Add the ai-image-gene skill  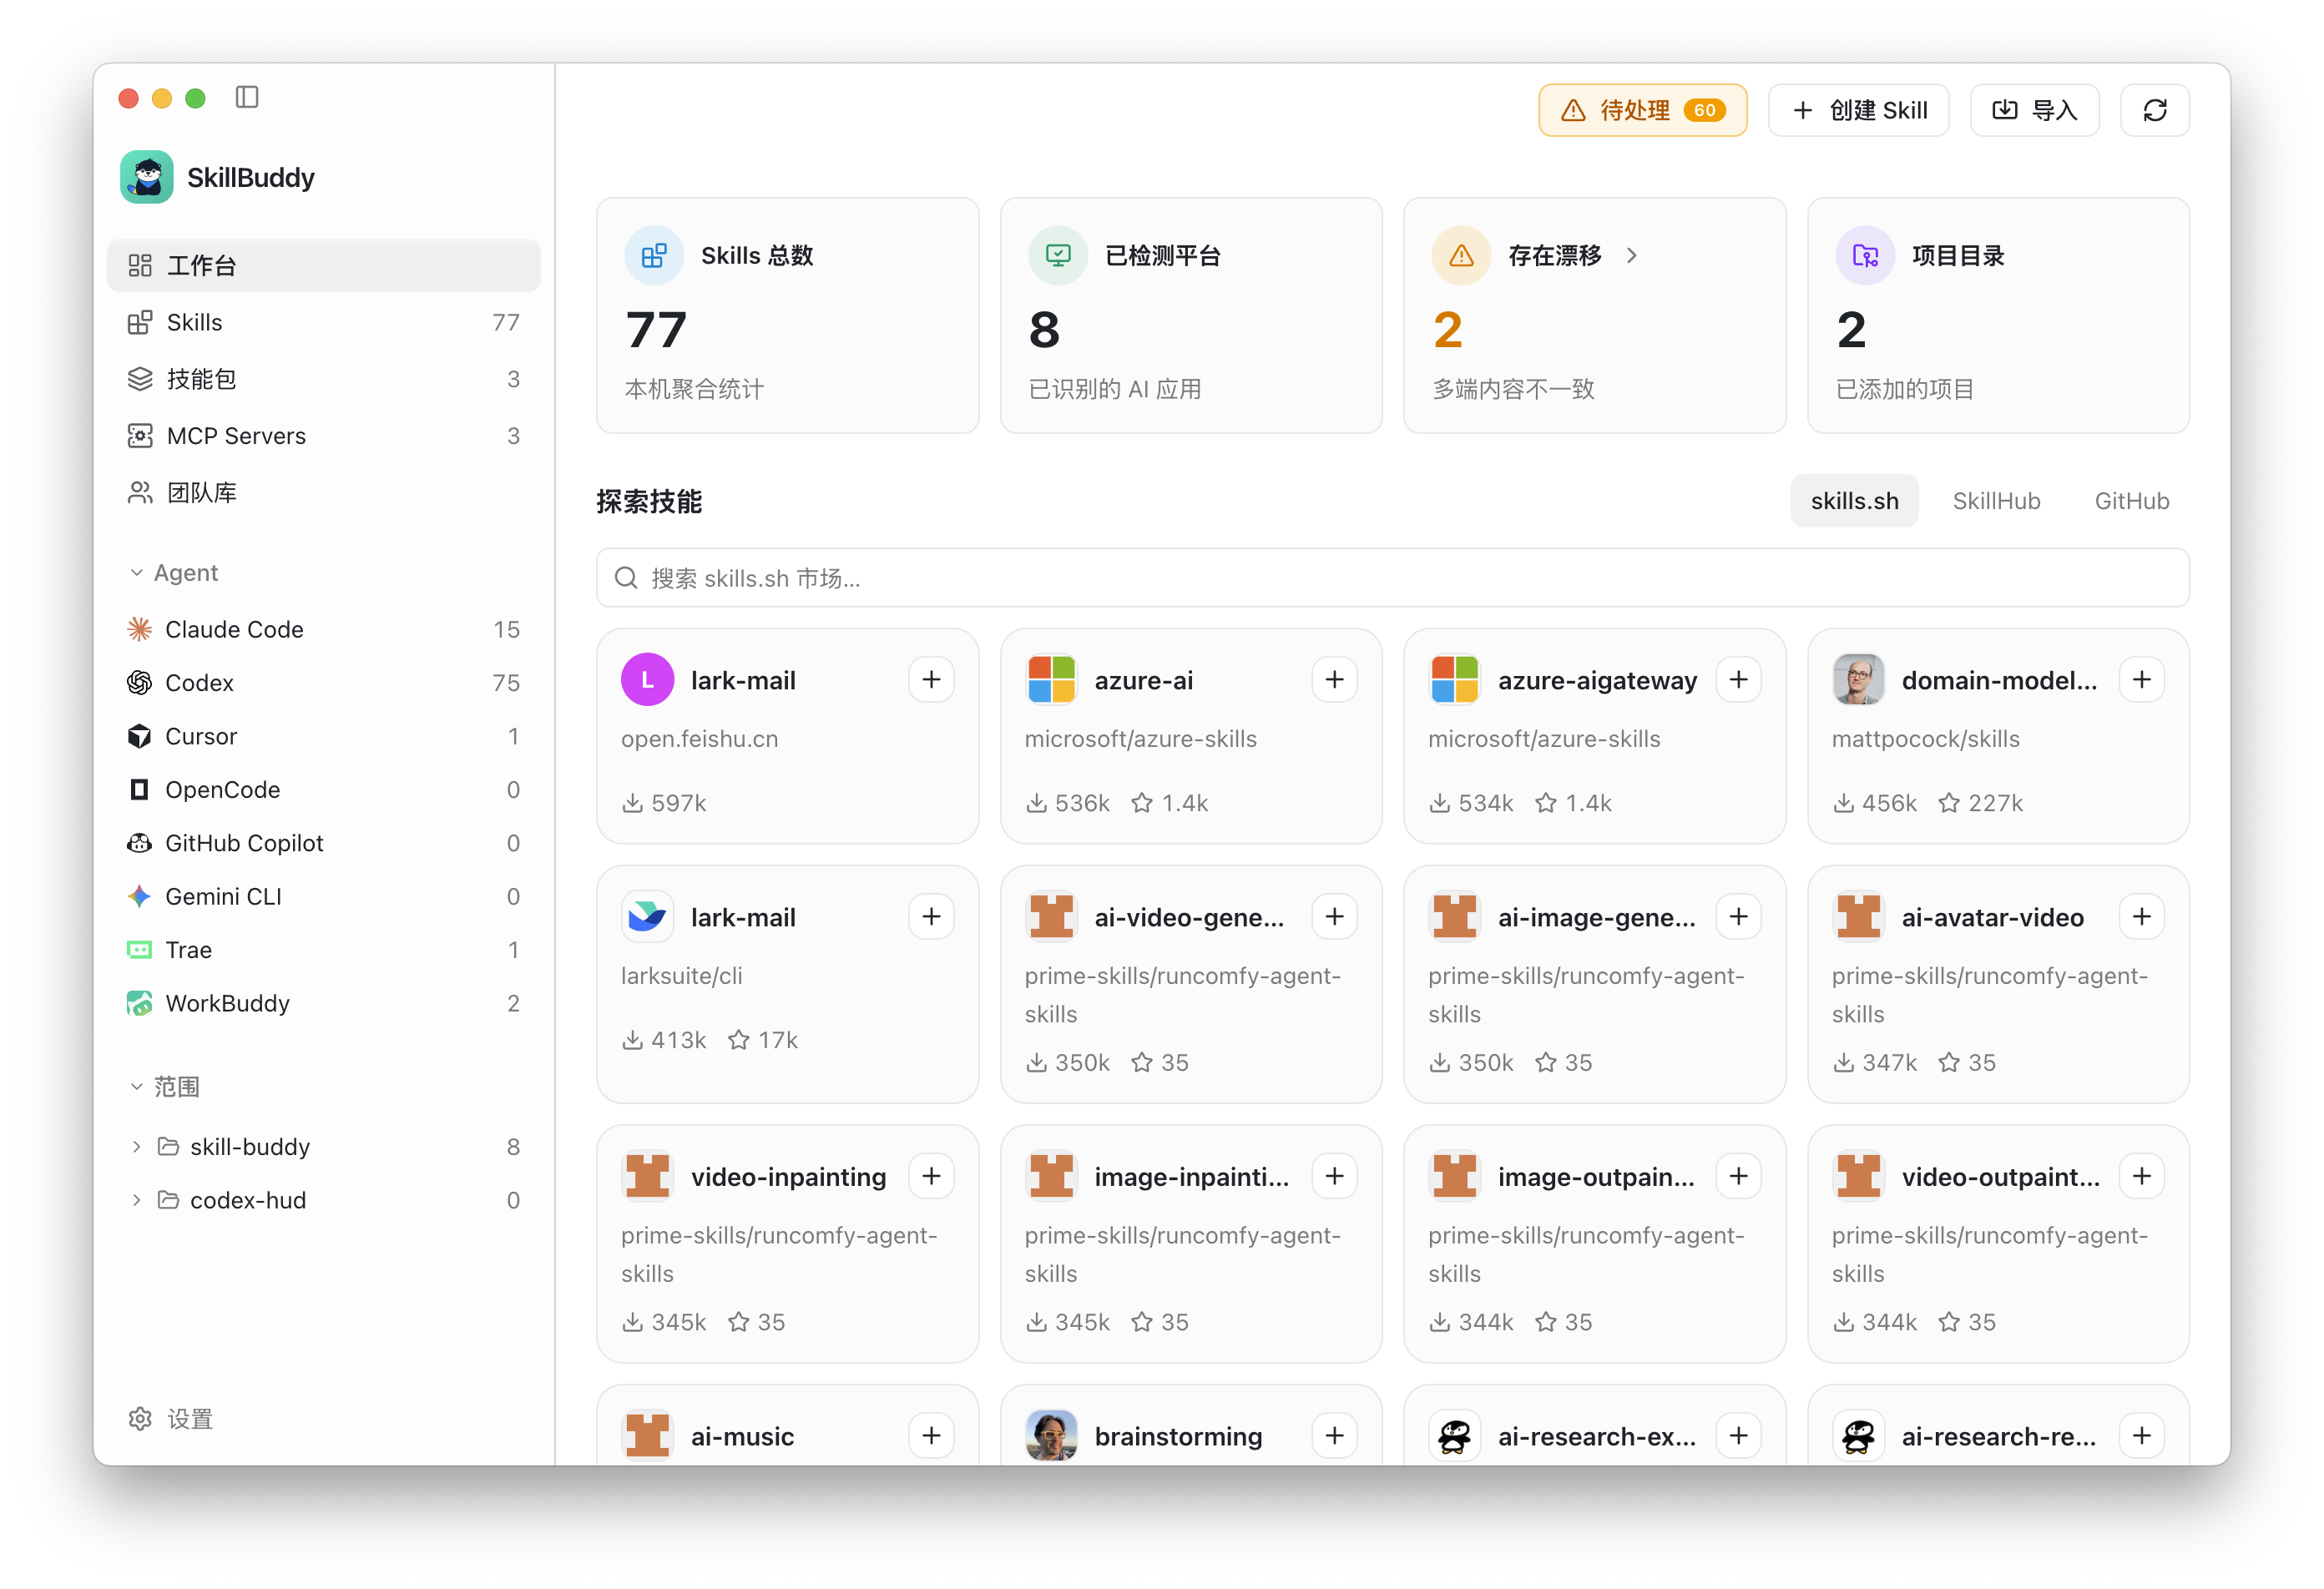click(x=1739, y=917)
